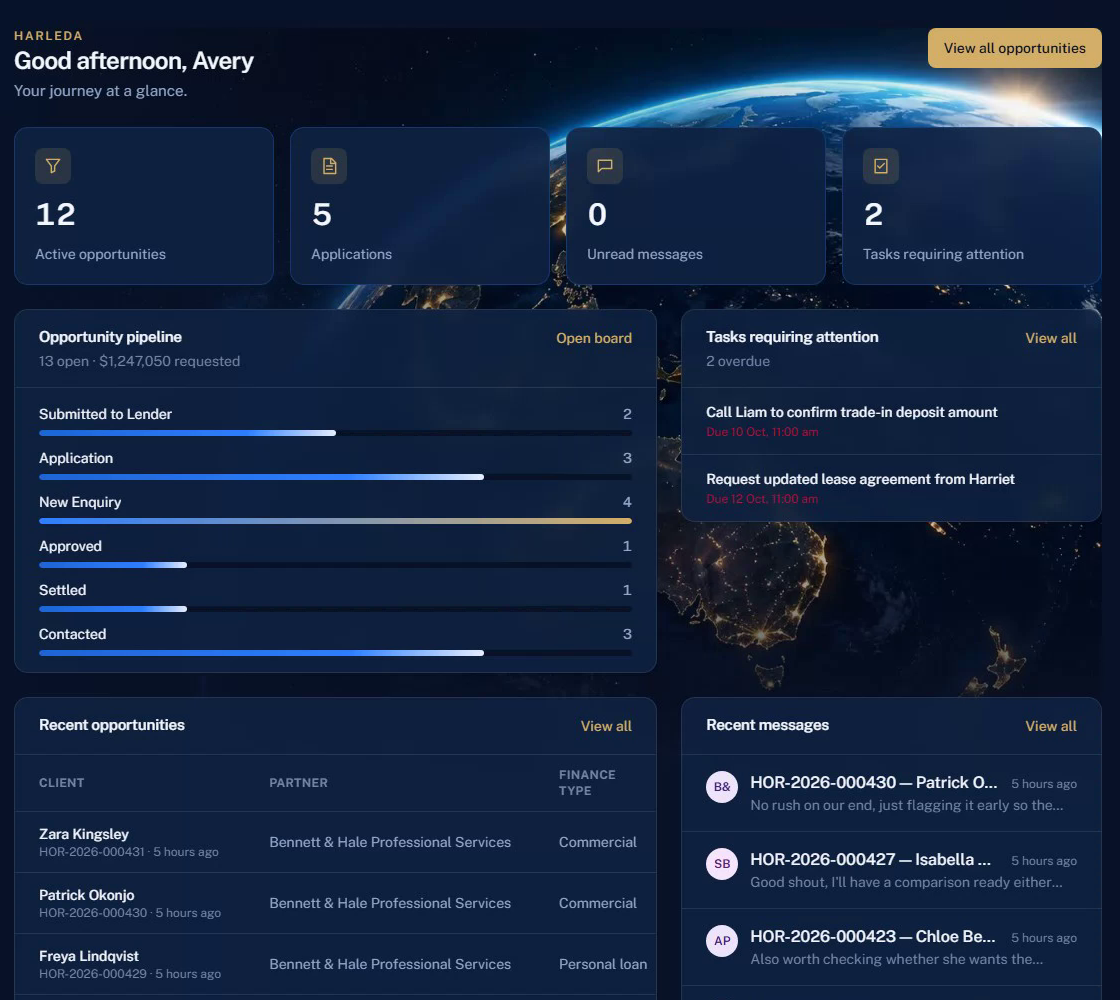Open message HOR-2026-000430 — Patrick O...
The width and height of the screenshot is (1120, 1000).
click(891, 793)
